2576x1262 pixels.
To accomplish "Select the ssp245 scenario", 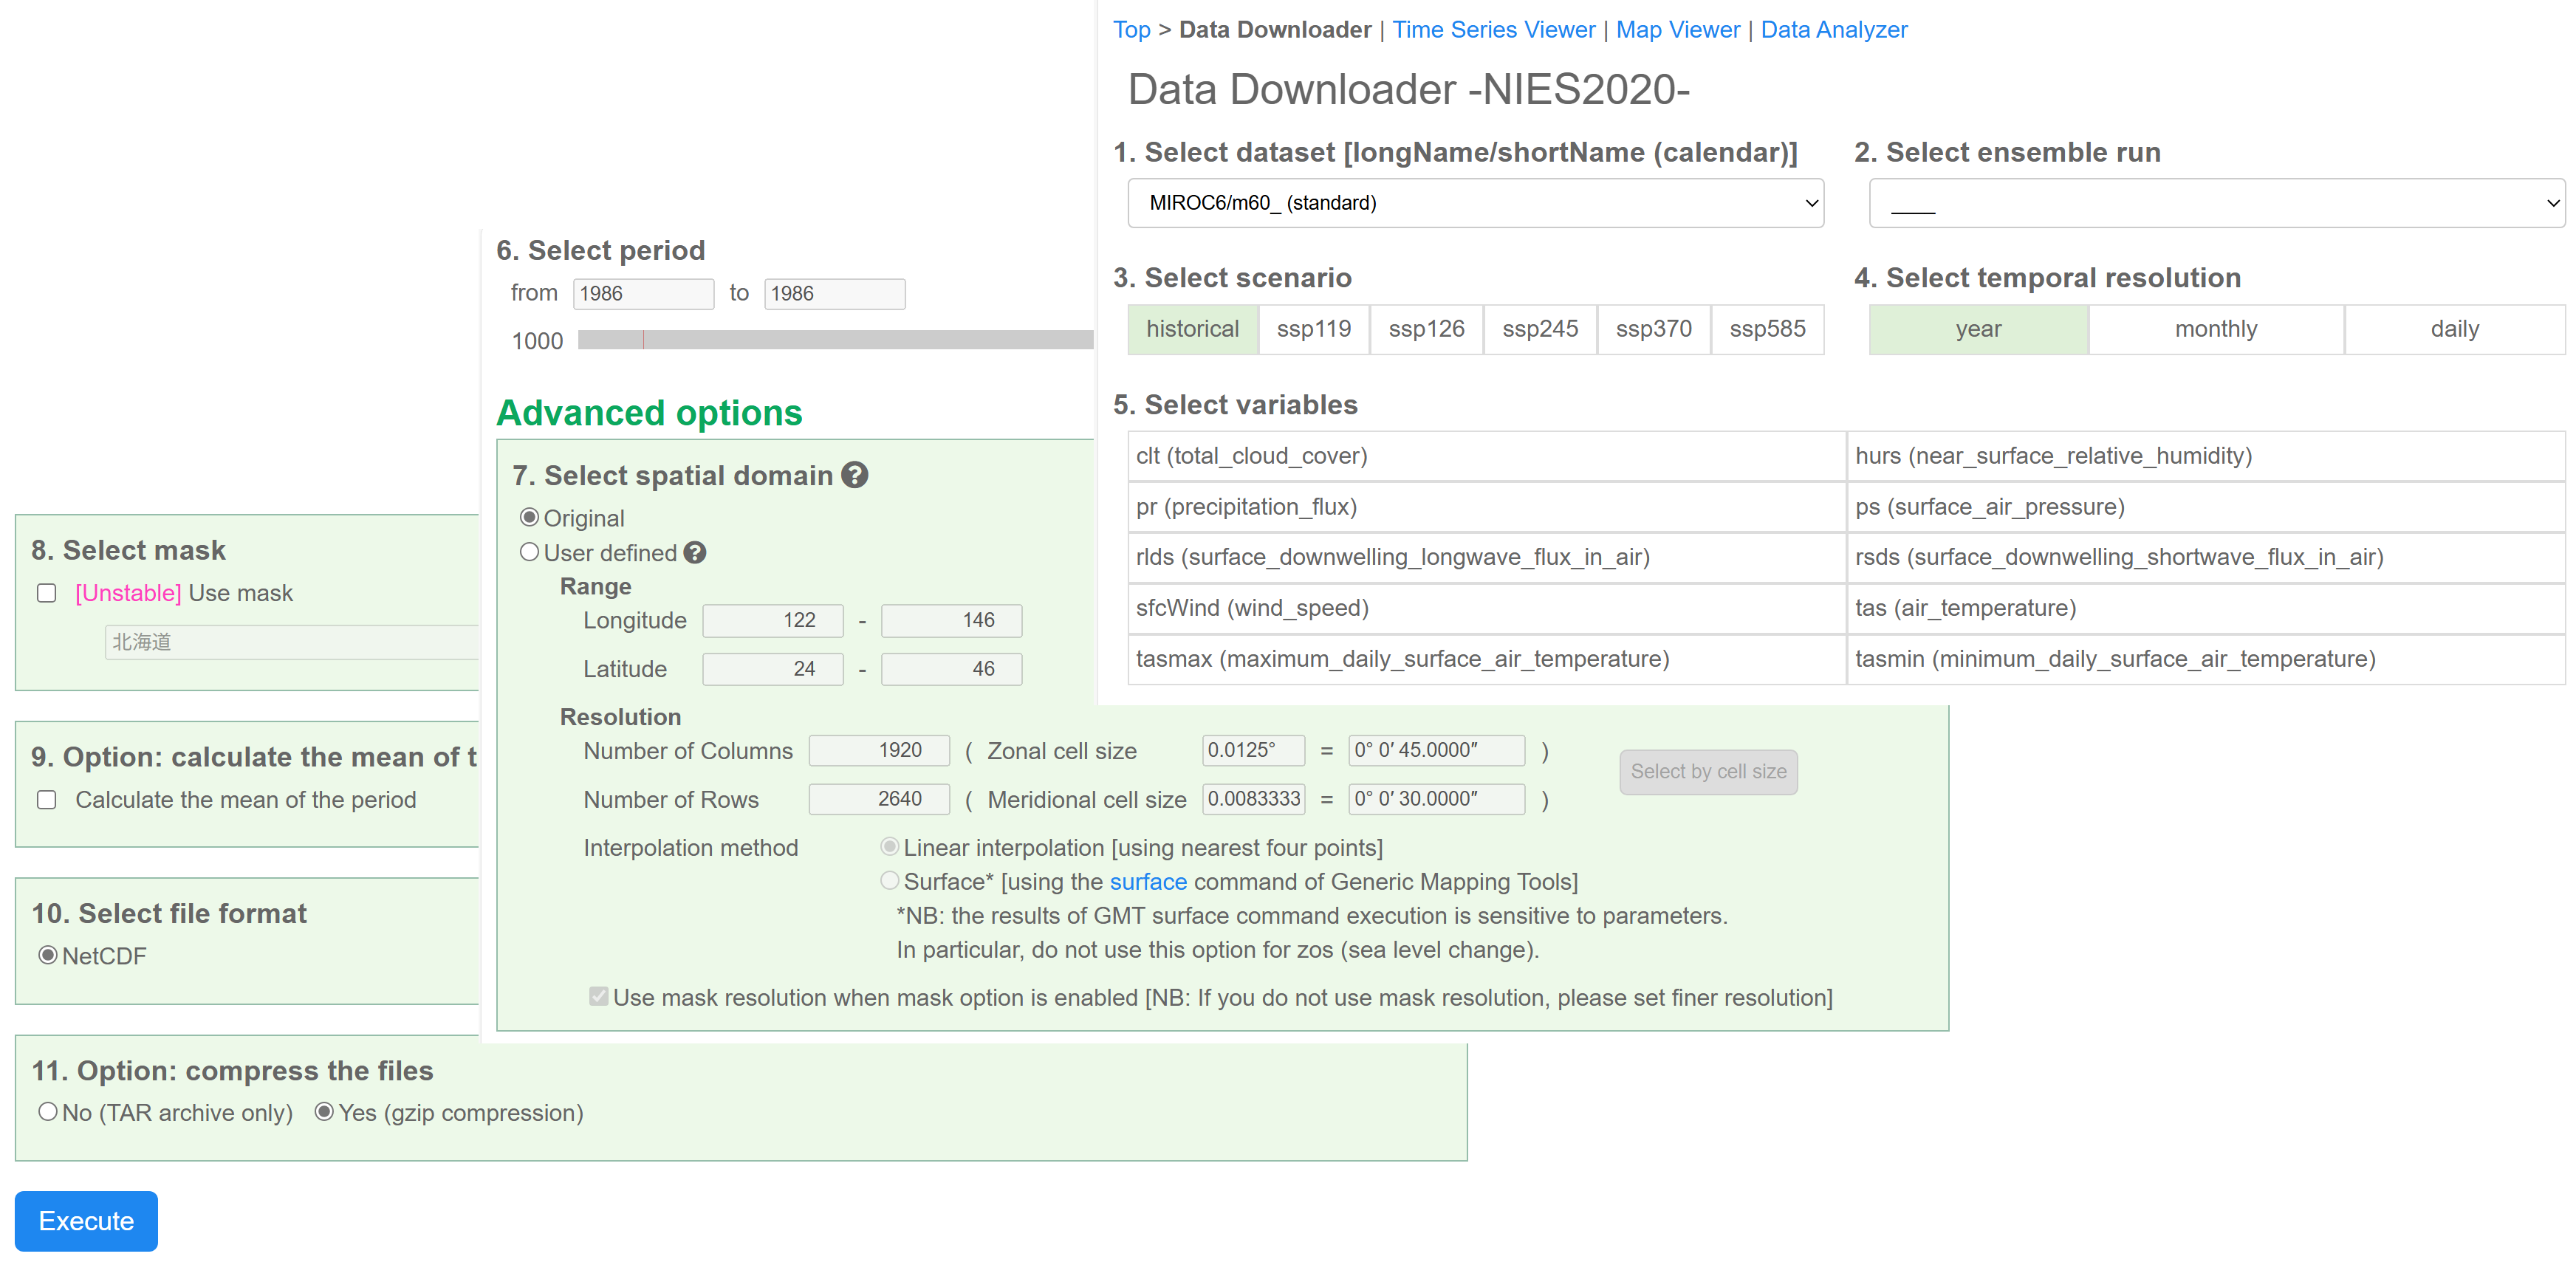I will coord(1540,329).
